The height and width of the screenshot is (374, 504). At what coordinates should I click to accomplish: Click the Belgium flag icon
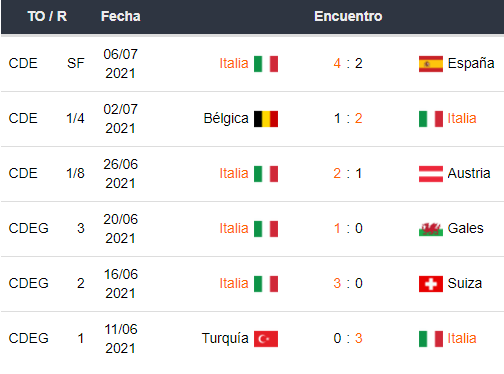click(266, 119)
